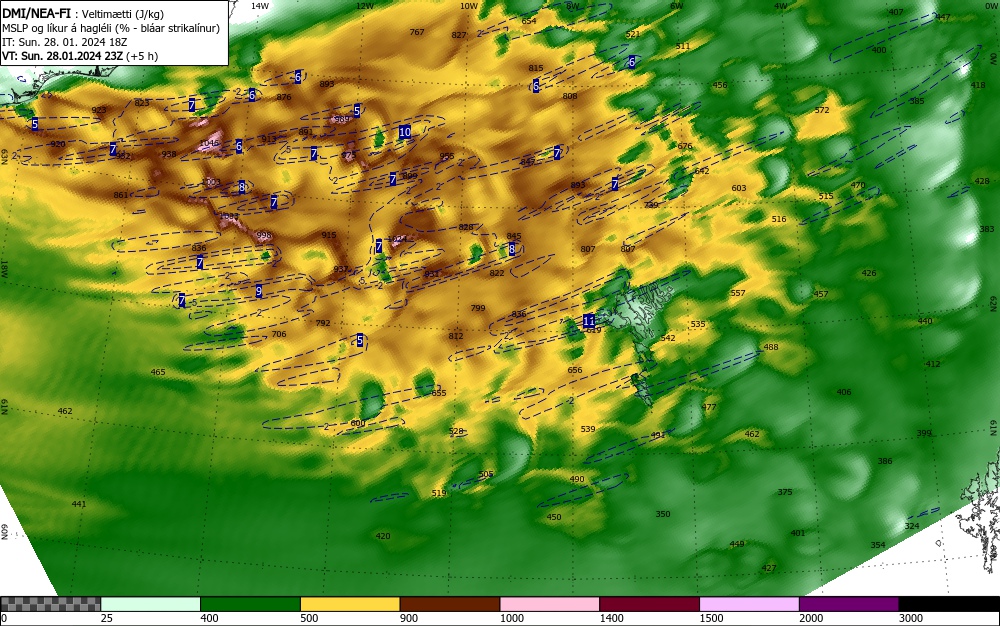Click the 1046 value on the pink peak
Viewport: 1000px width, 626px height.
209,143
